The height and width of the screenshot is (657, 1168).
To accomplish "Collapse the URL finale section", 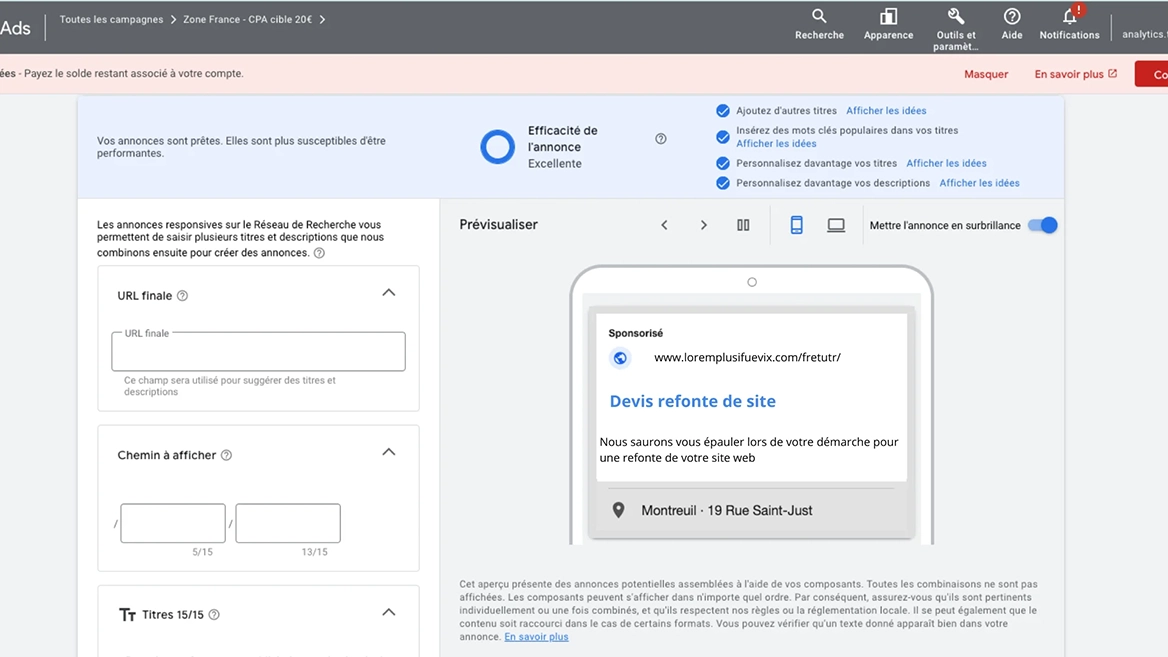I will pyautogui.click(x=389, y=293).
